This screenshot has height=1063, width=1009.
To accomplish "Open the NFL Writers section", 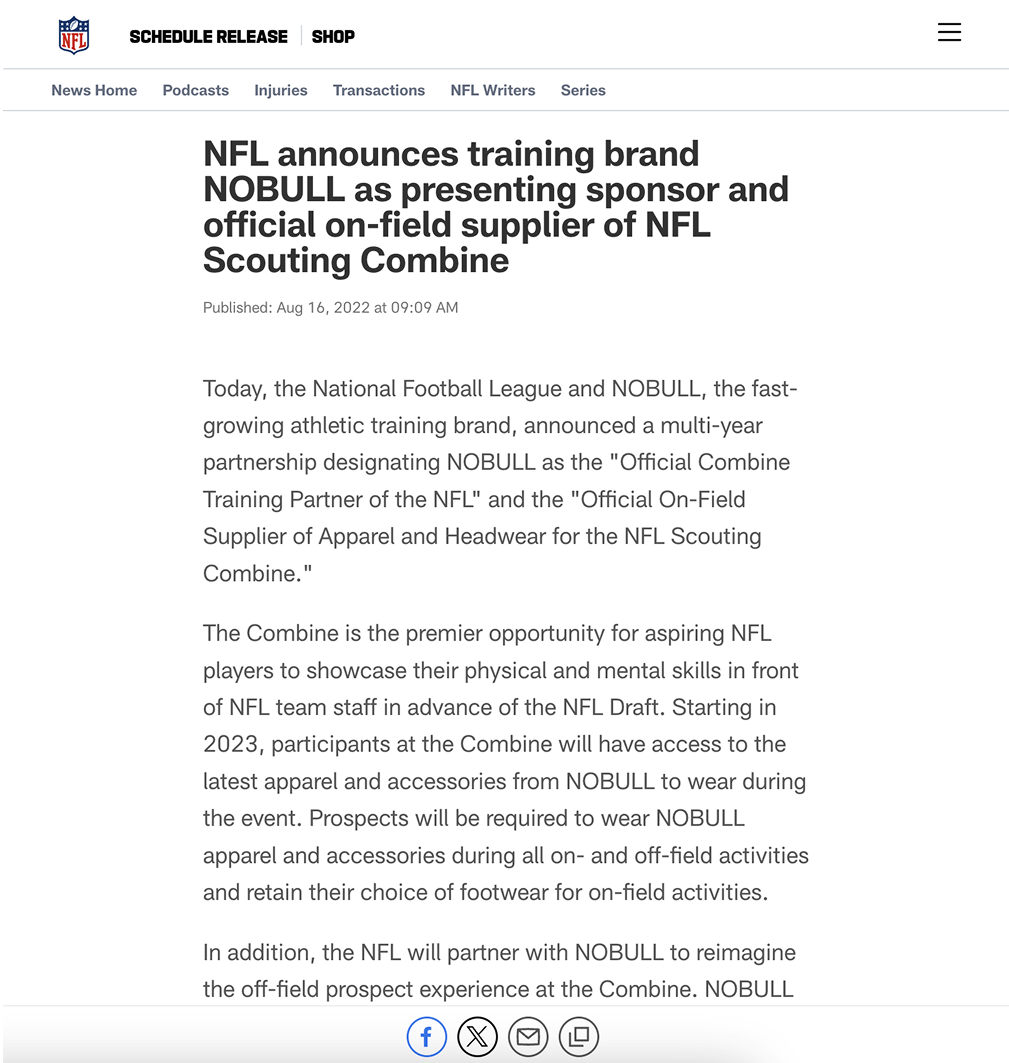I will click(493, 90).
